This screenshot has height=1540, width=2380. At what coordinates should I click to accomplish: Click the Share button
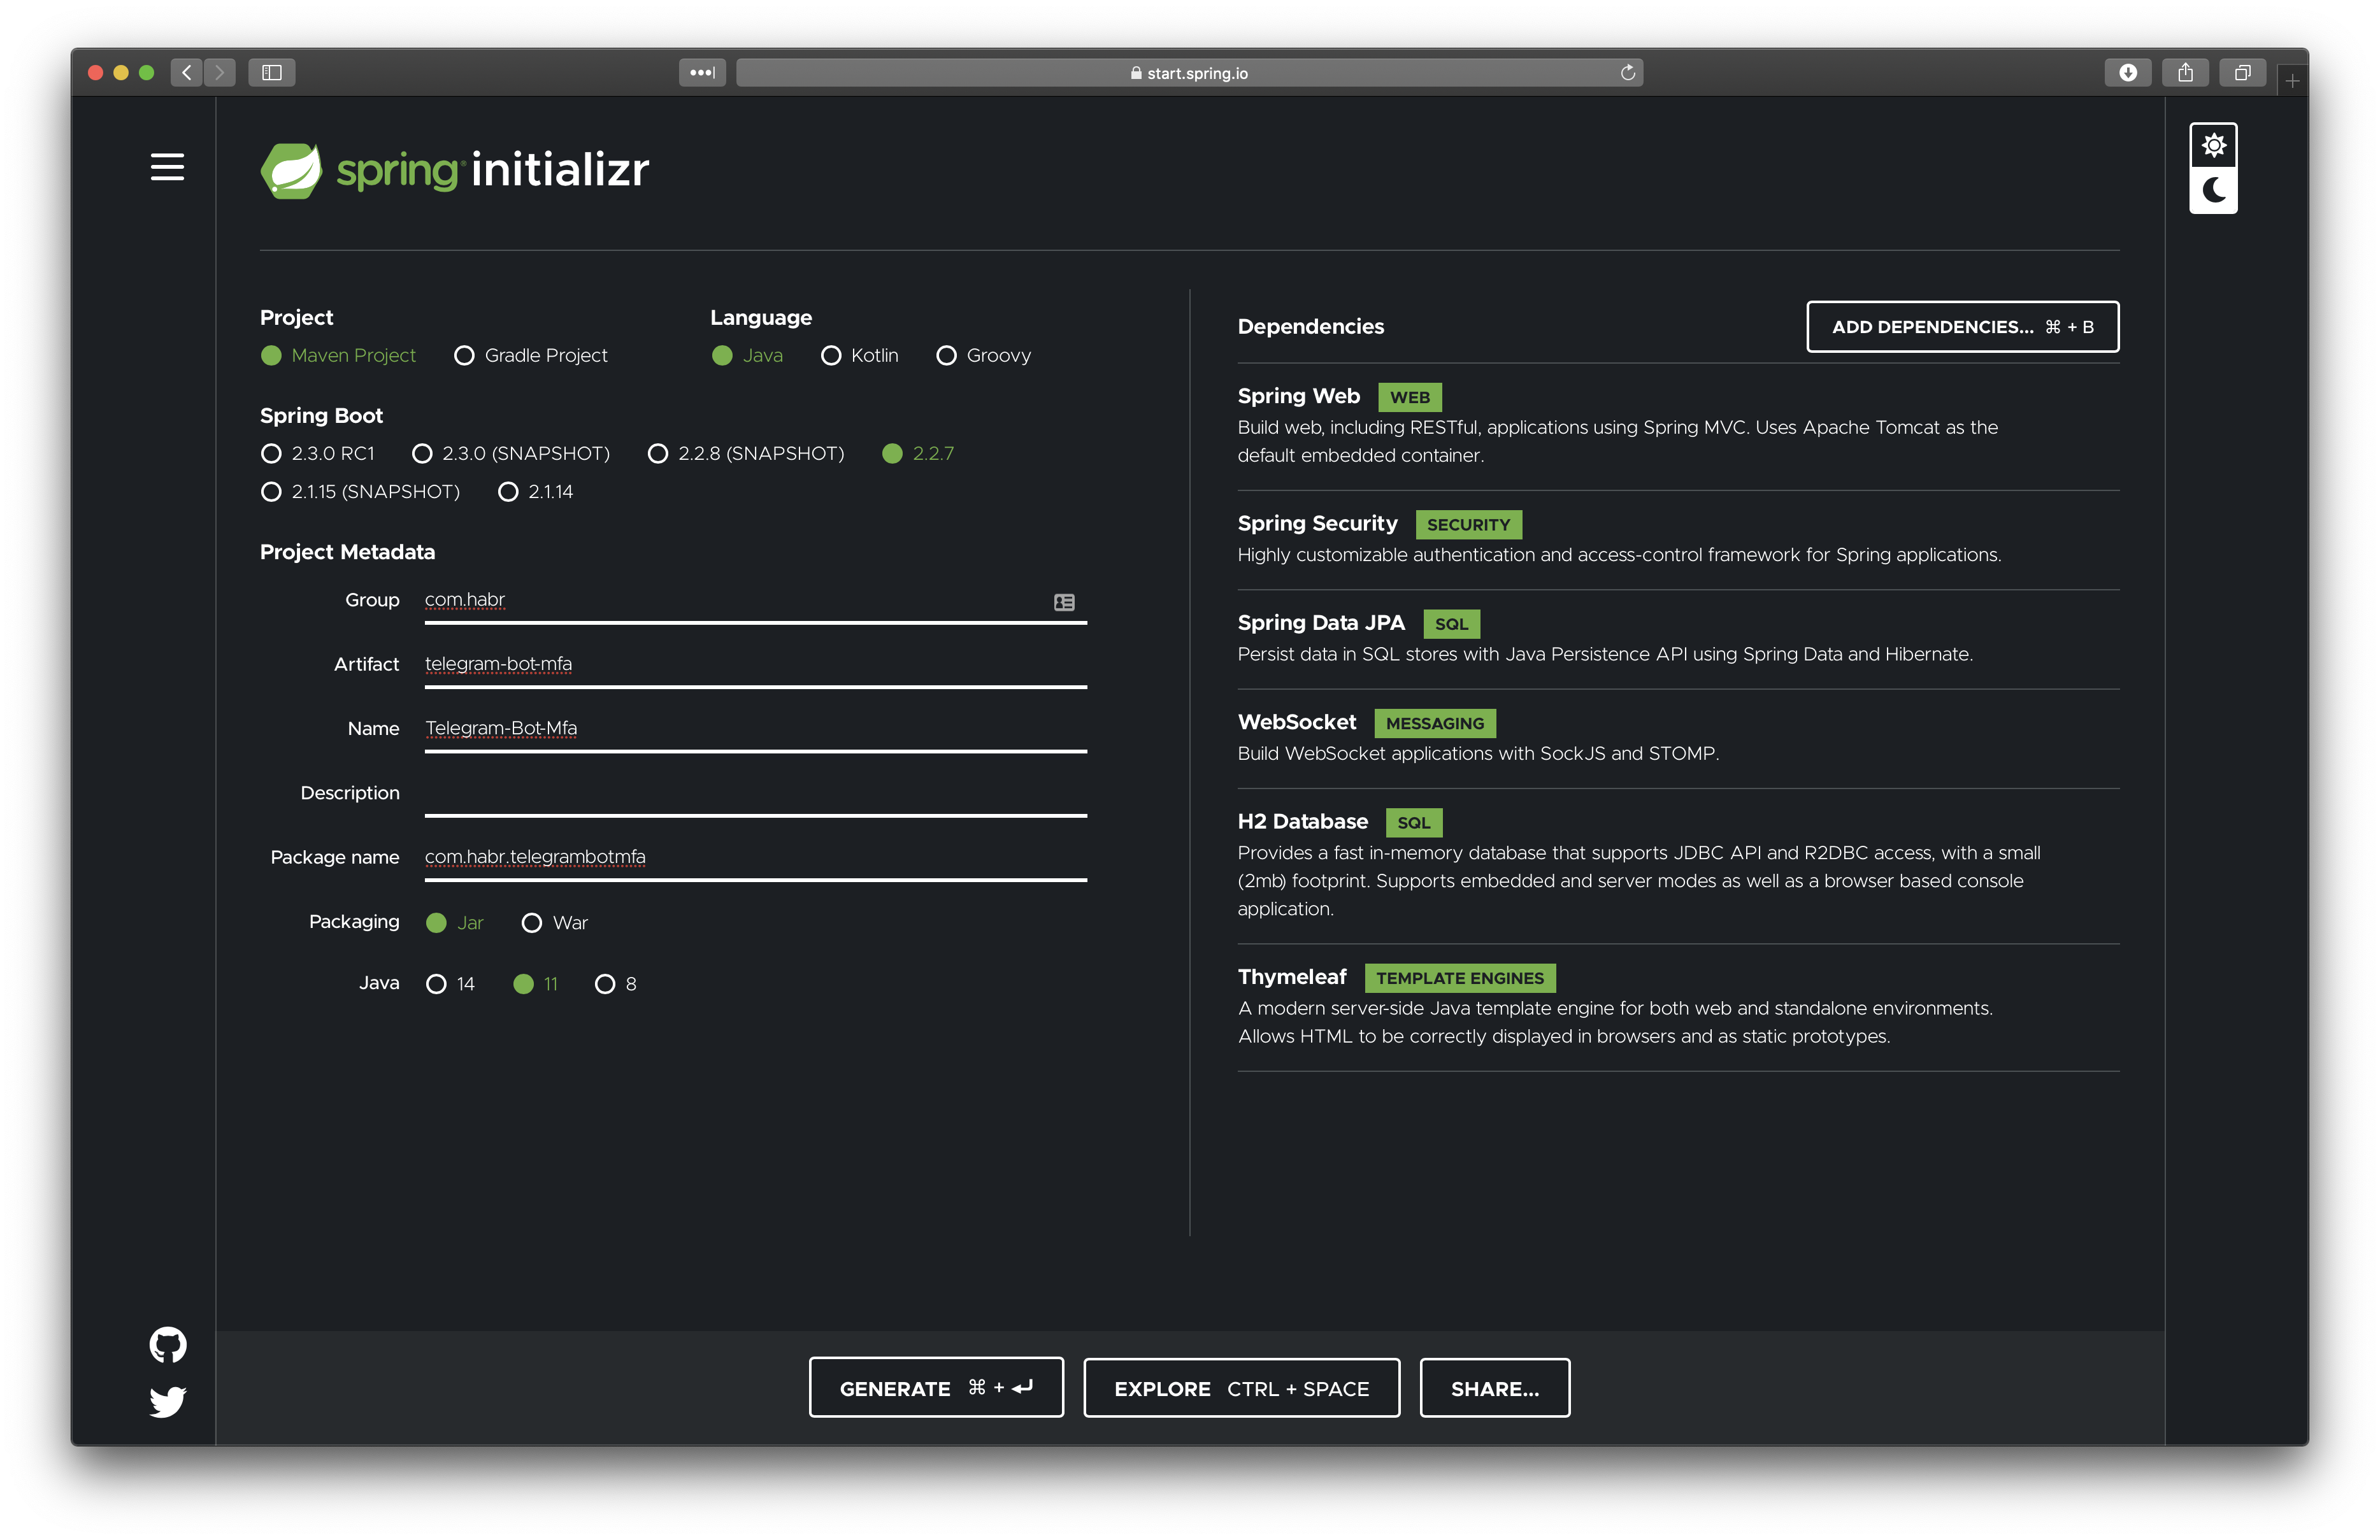pyautogui.click(x=1494, y=1387)
